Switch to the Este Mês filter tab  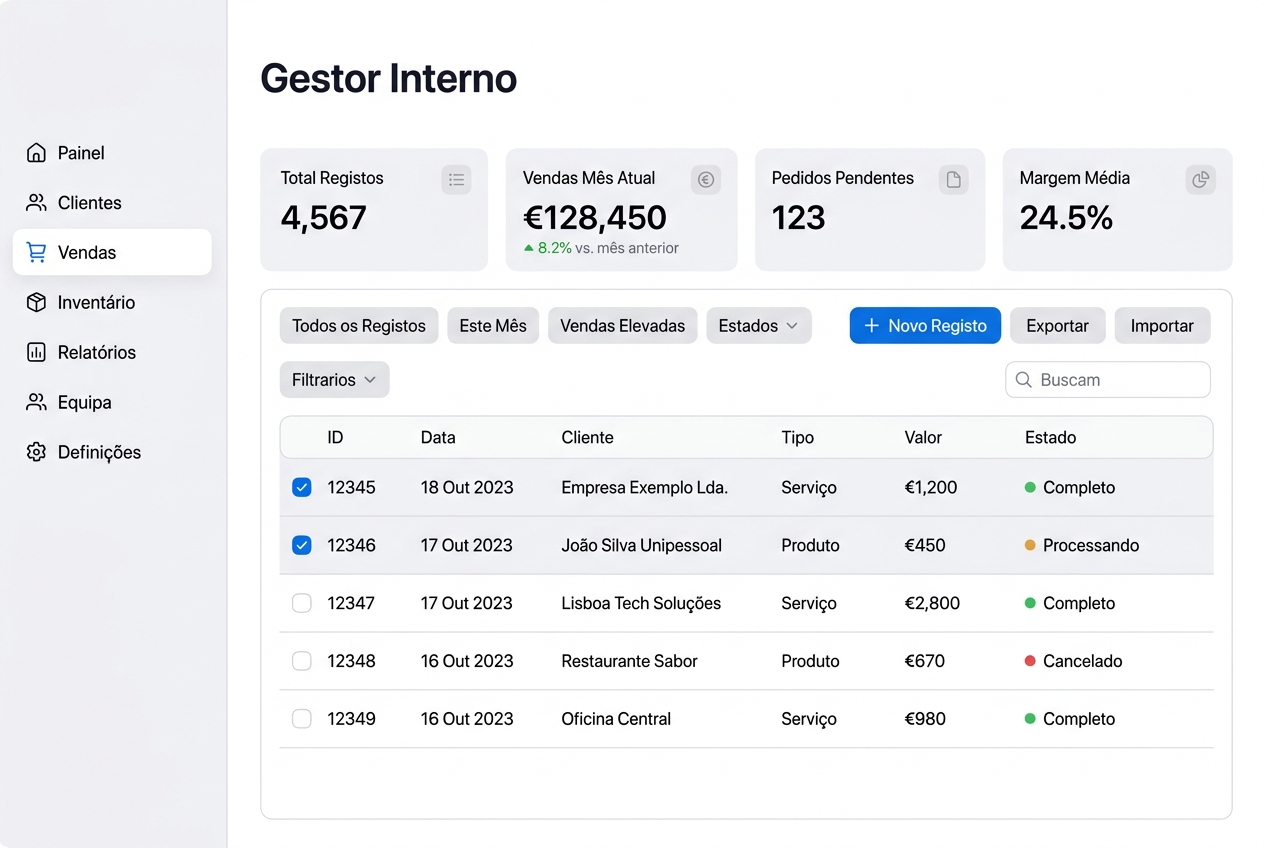pos(492,325)
